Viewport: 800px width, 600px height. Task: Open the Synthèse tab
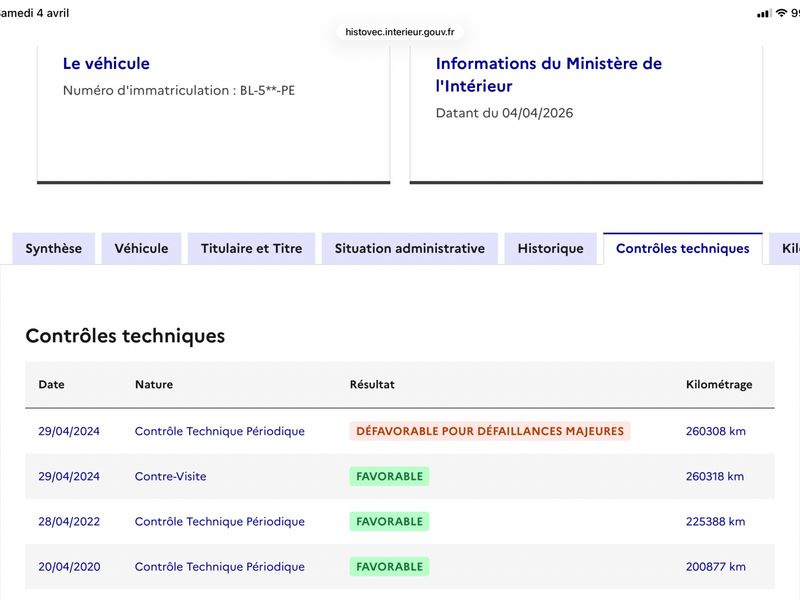[54, 248]
